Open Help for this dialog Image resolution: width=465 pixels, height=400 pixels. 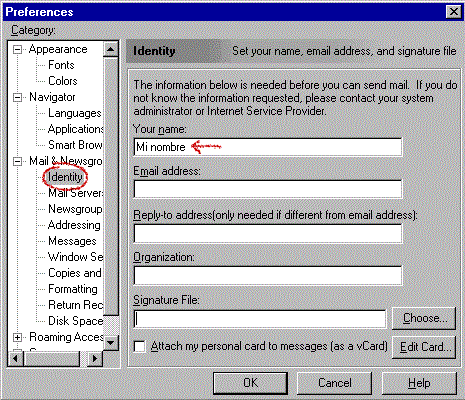pyautogui.click(x=419, y=383)
